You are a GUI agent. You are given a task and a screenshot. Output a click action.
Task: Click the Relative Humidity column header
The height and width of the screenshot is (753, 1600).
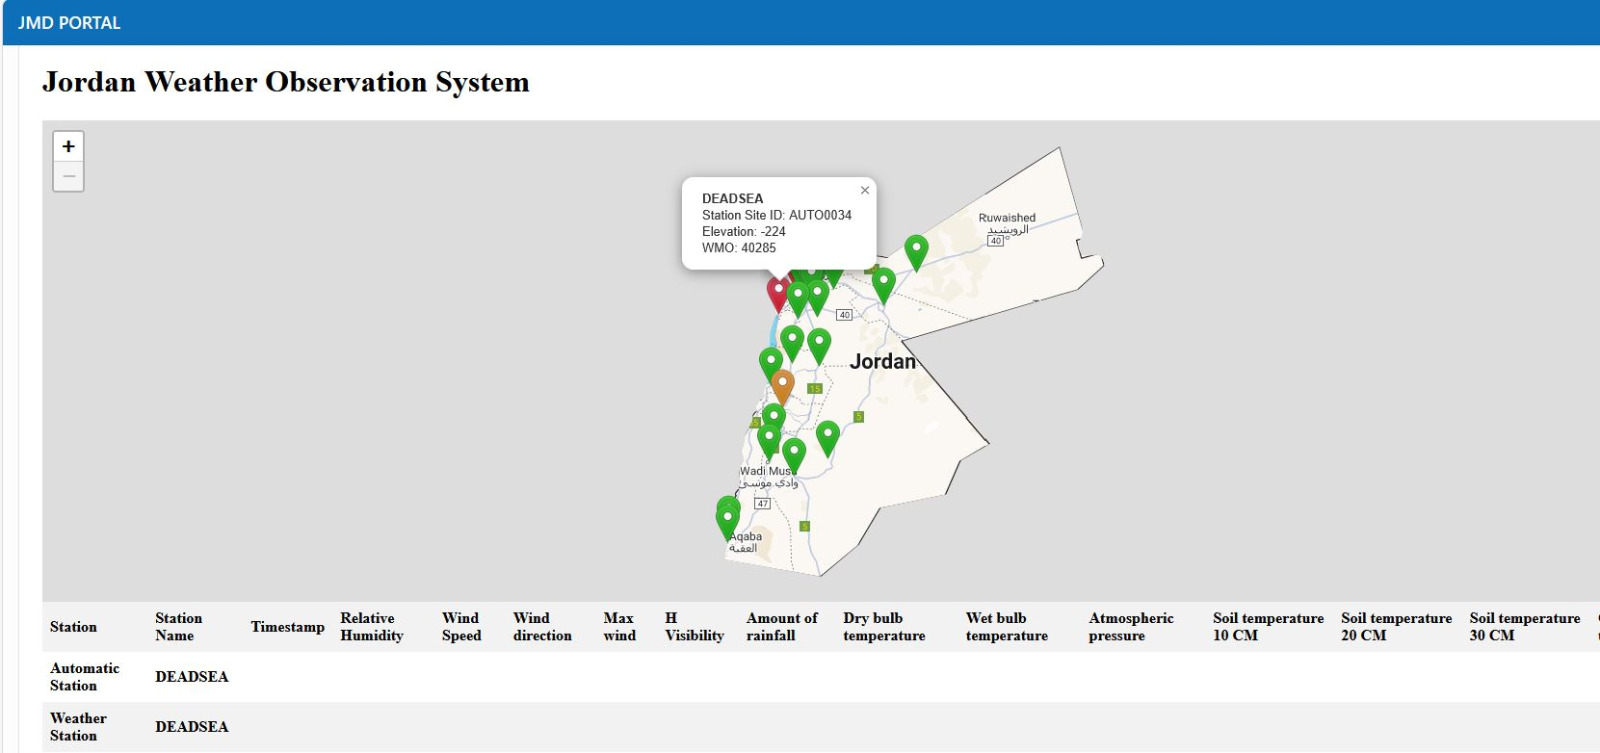pyautogui.click(x=371, y=627)
